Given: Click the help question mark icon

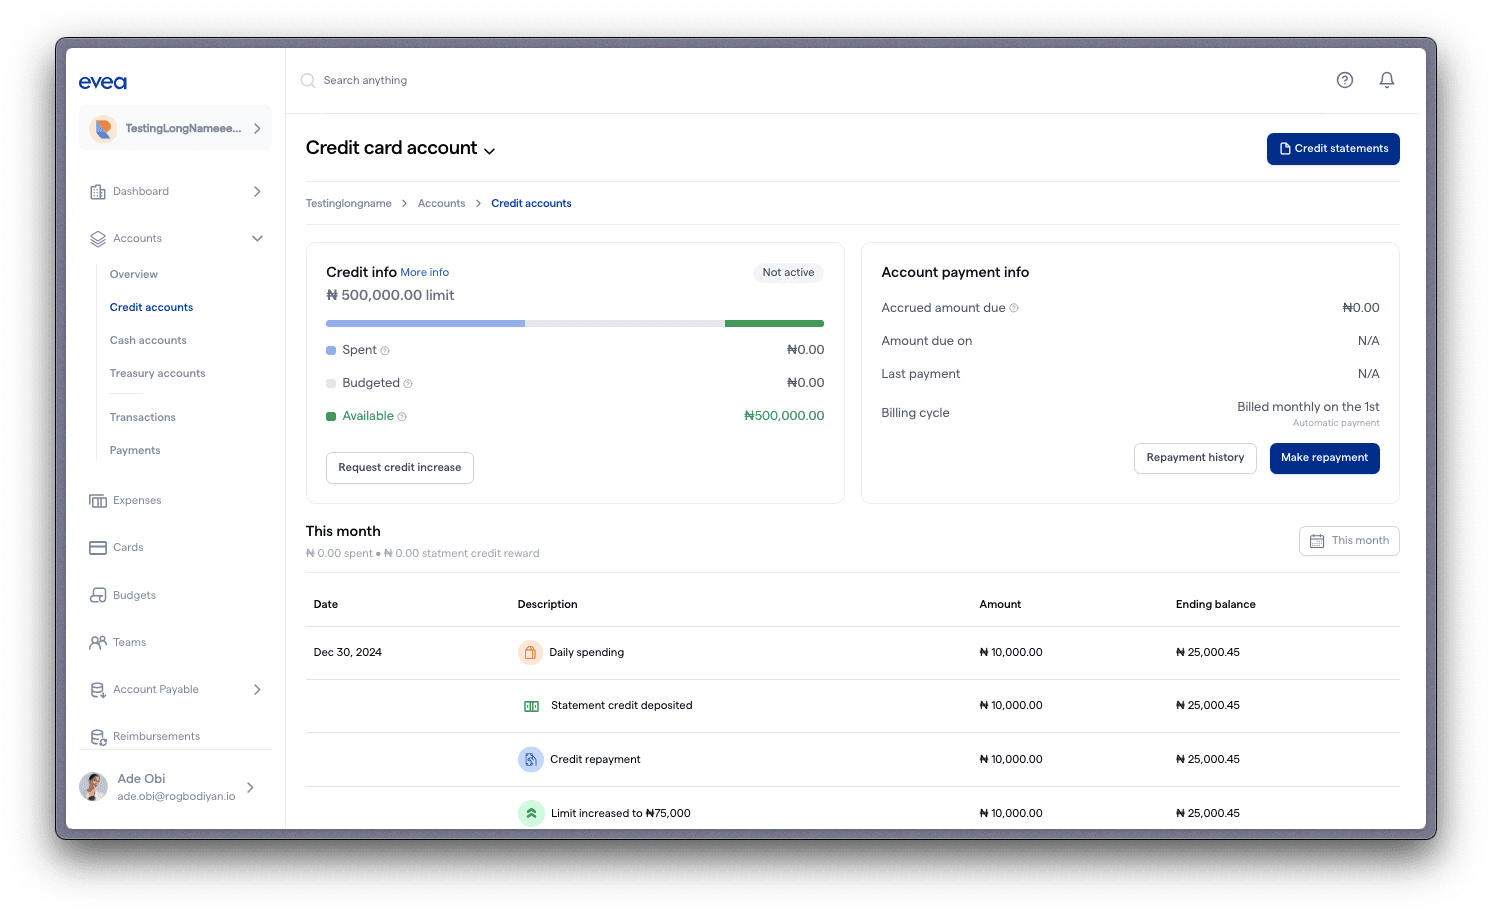Looking at the screenshot, I should coord(1344,79).
